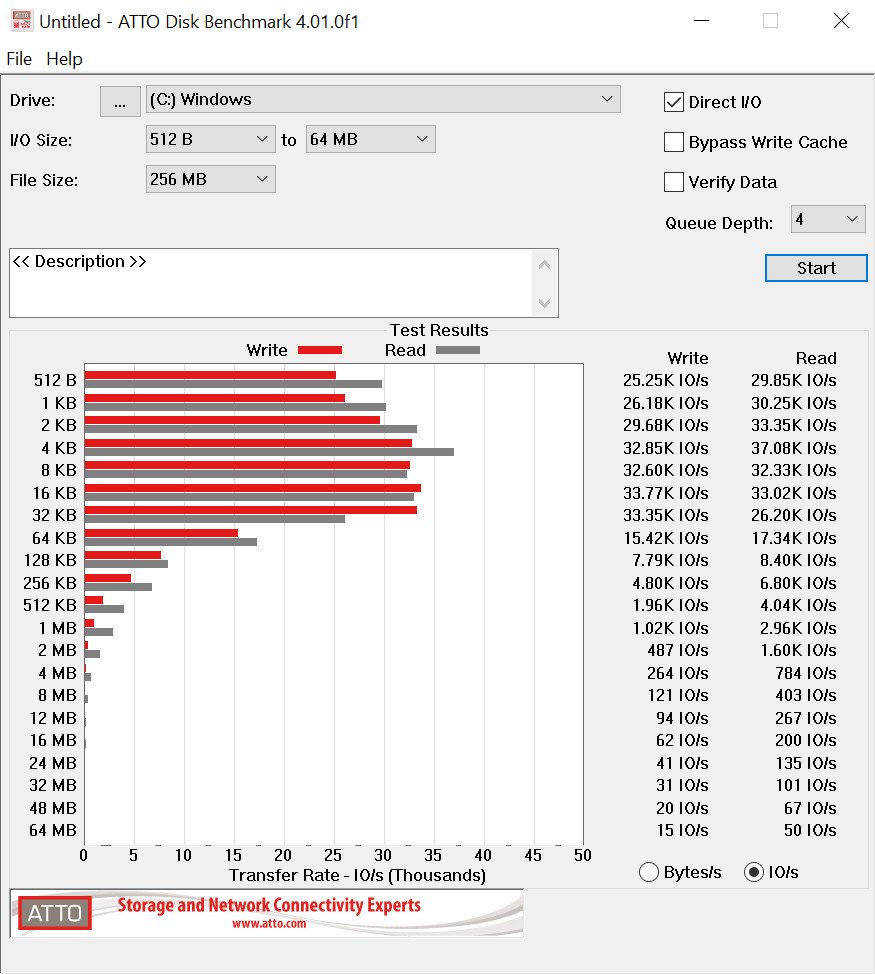Click the 4.04K IO/s read value
The width and height of the screenshot is (875, 974).
pos(798,606)
